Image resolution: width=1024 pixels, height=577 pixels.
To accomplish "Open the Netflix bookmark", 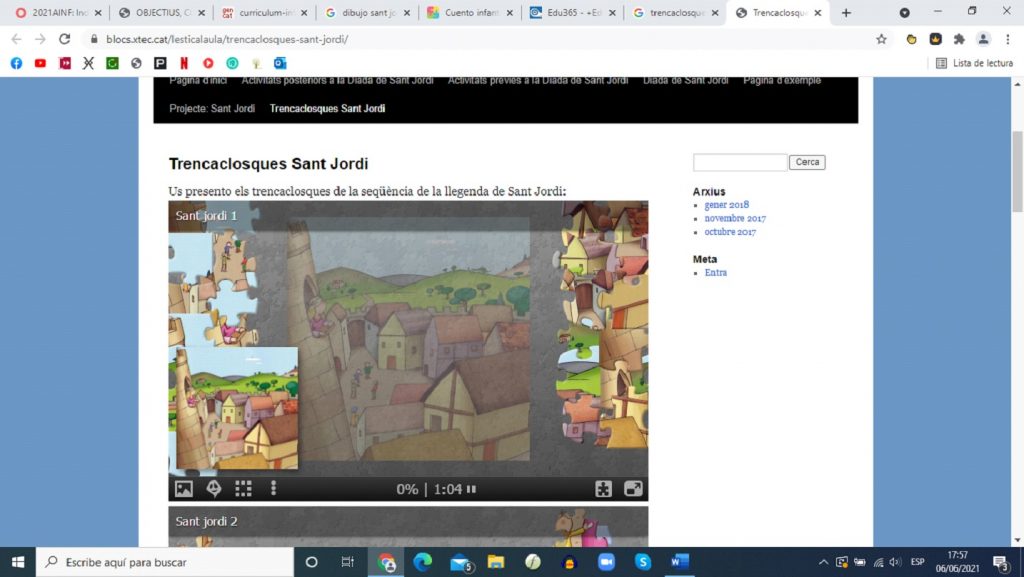I will click(x=184, y=63).
